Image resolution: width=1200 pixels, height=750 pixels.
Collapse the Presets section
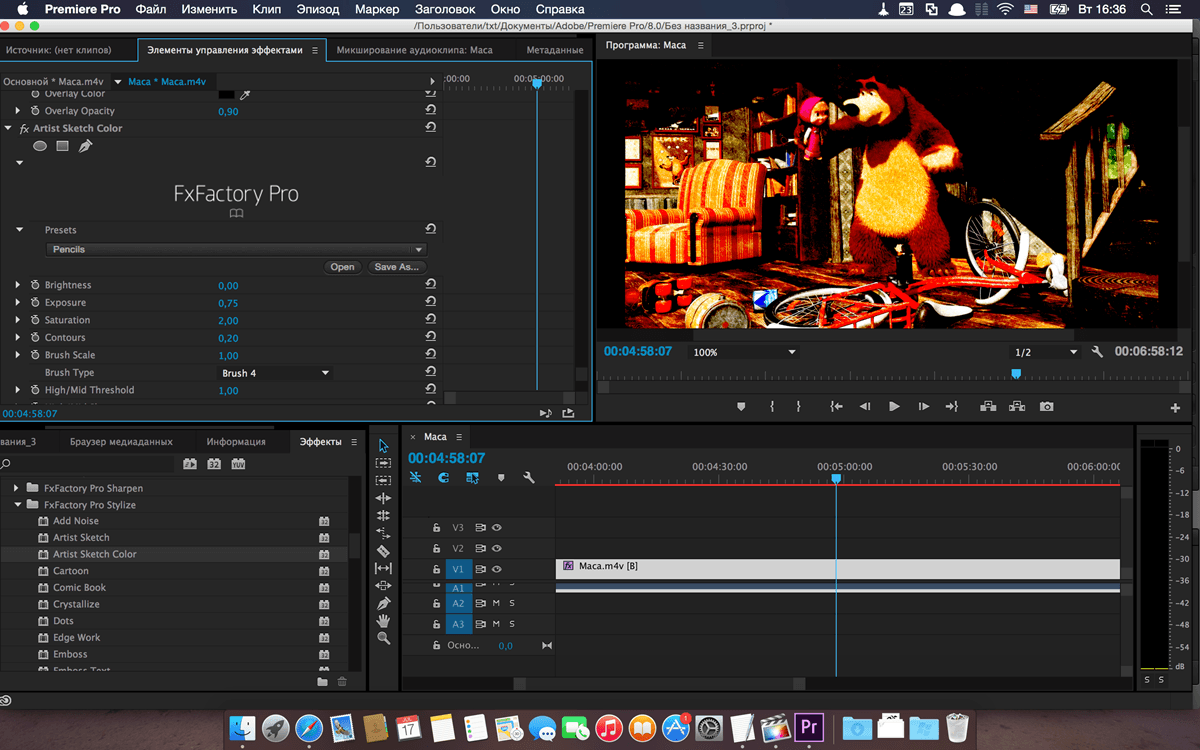pyautogui.click(x=19, y=230)
